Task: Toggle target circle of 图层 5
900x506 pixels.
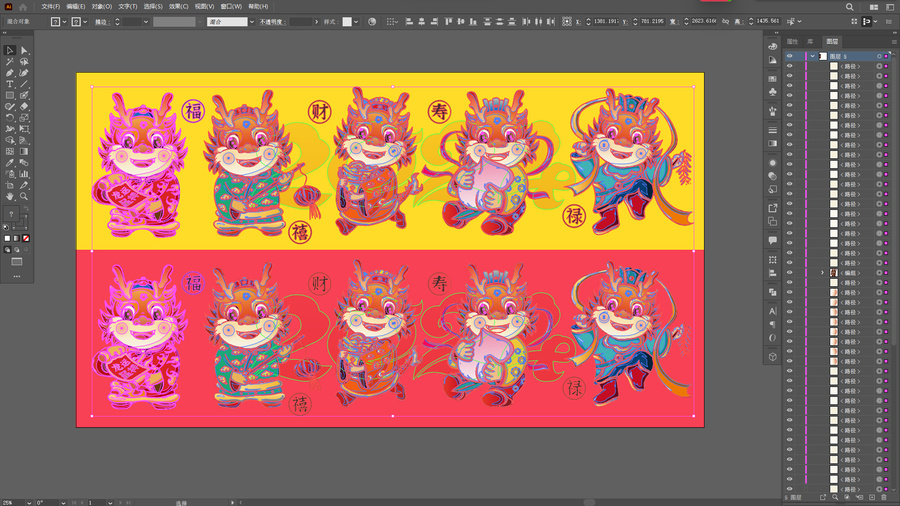Action: coord(879,56)
